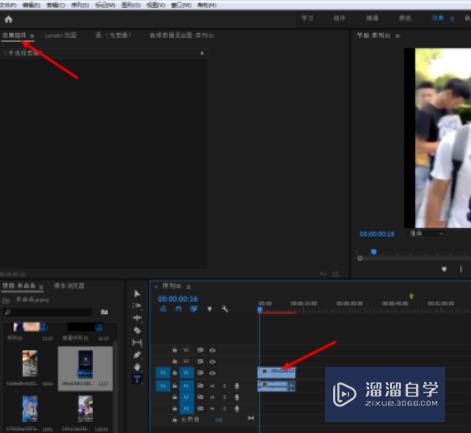Open program monitor zoom fit dropdown
The image size is (471, 433).
pyautogui.click(x=427, y=234)
